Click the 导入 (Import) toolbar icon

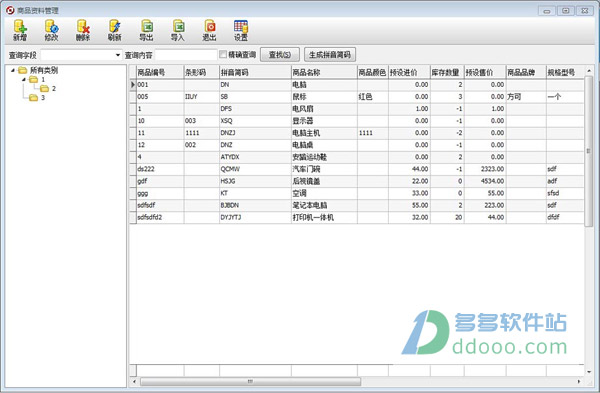click(178, 30)
